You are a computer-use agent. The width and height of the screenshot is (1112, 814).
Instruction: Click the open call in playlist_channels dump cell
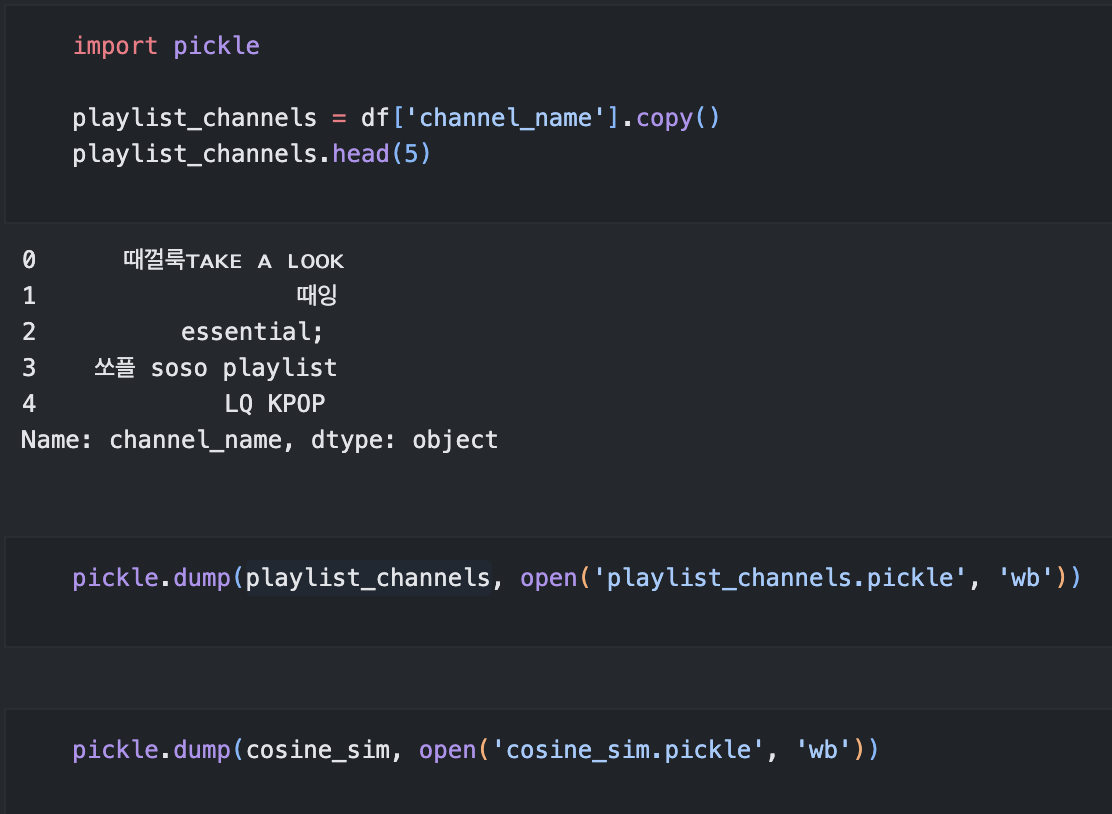[x=548, y=578]
